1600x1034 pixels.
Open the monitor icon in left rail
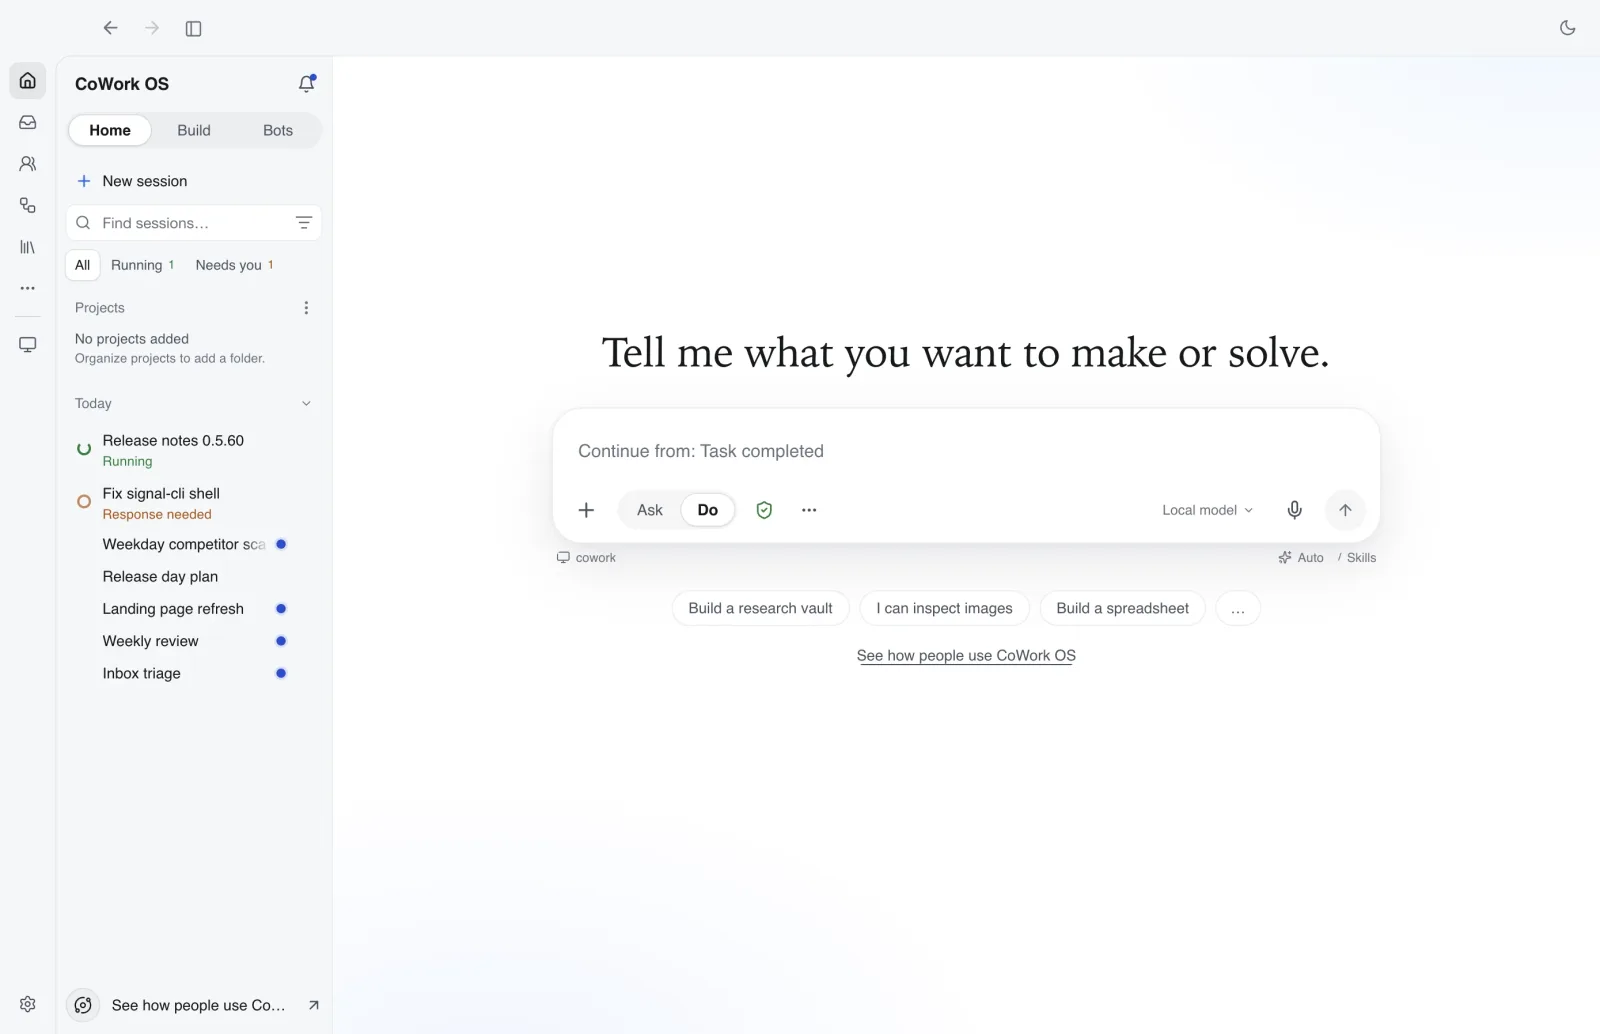tap(28, 344)
